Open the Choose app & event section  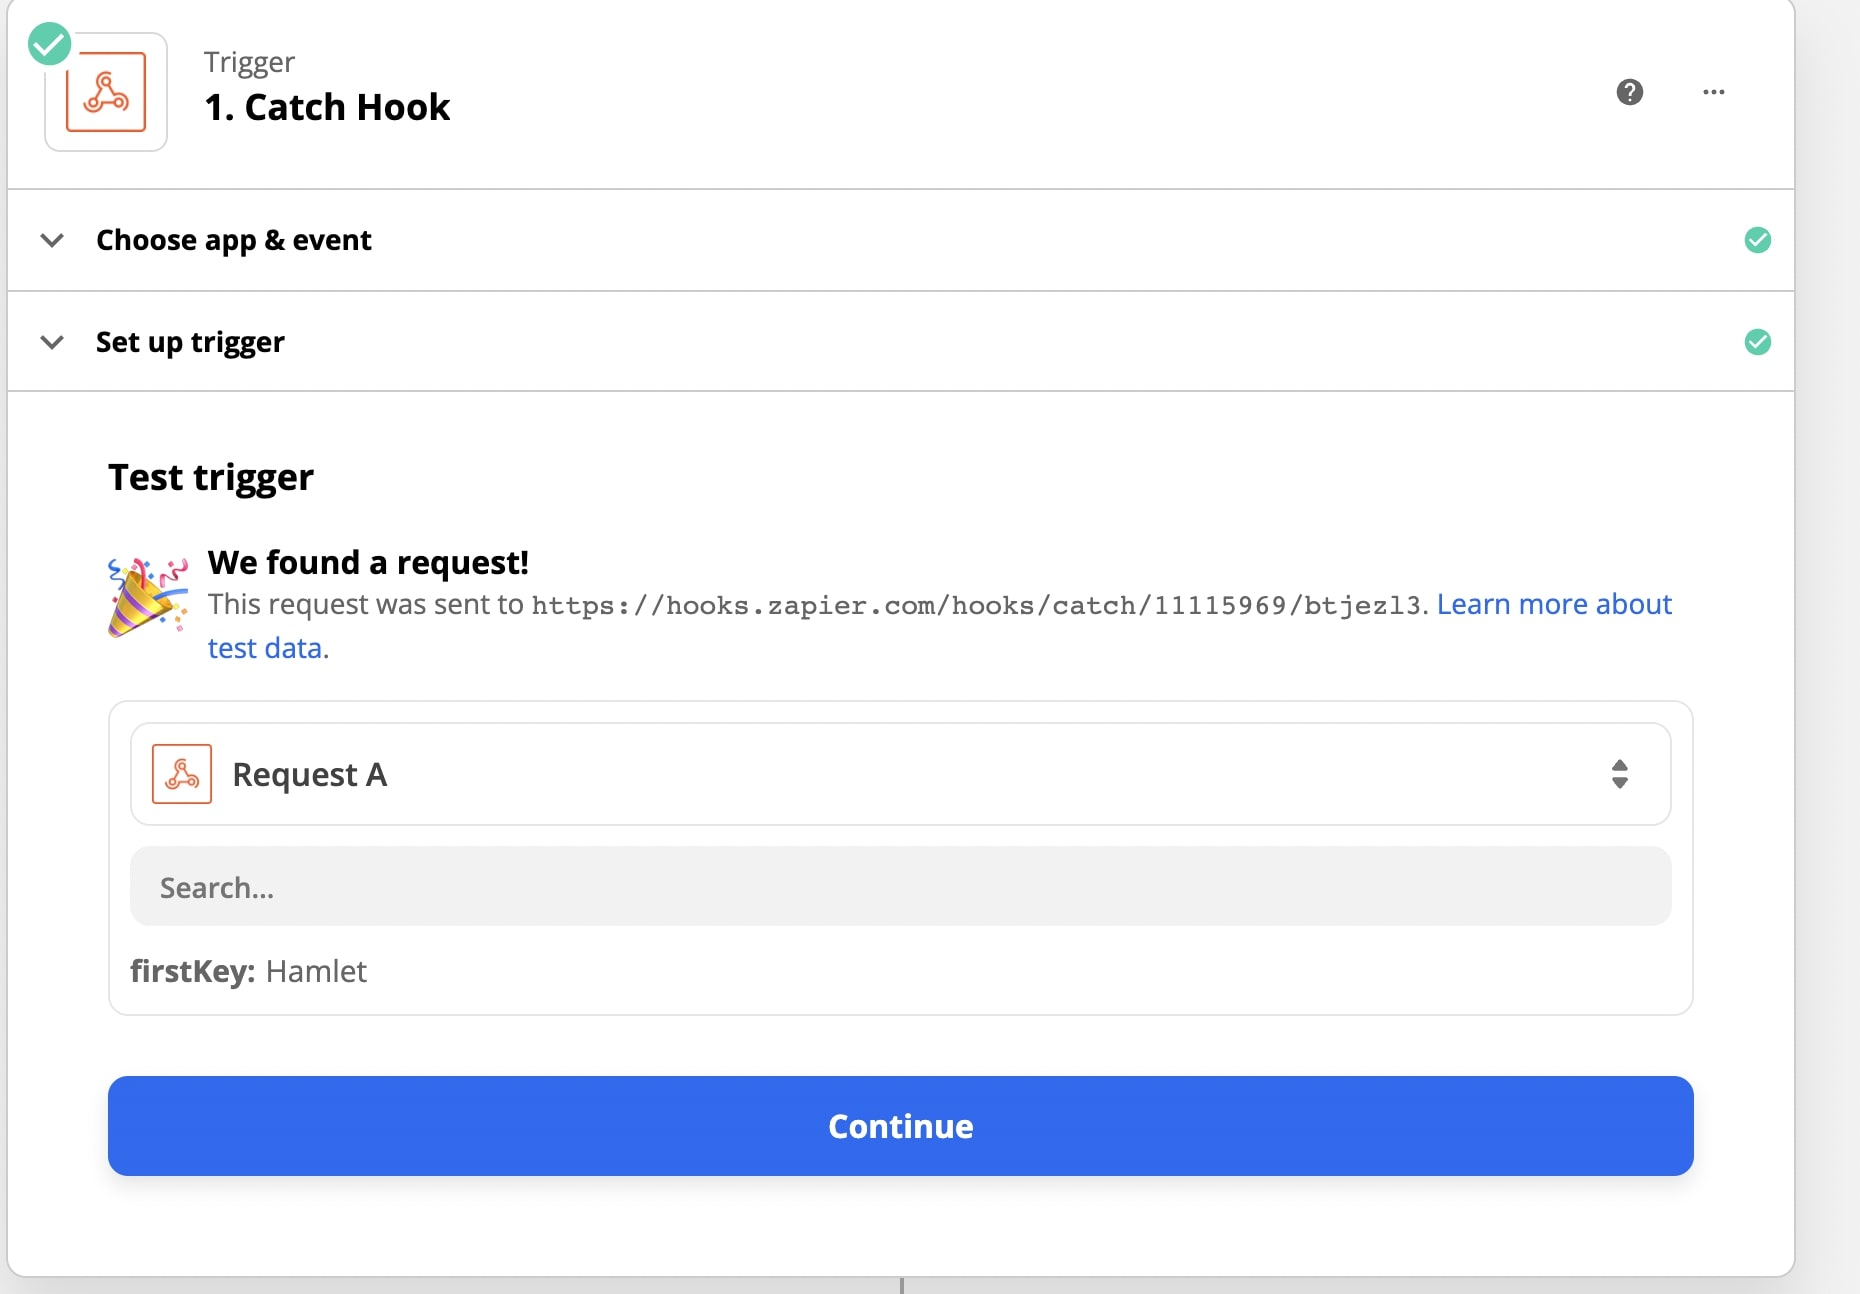(900, 240)
